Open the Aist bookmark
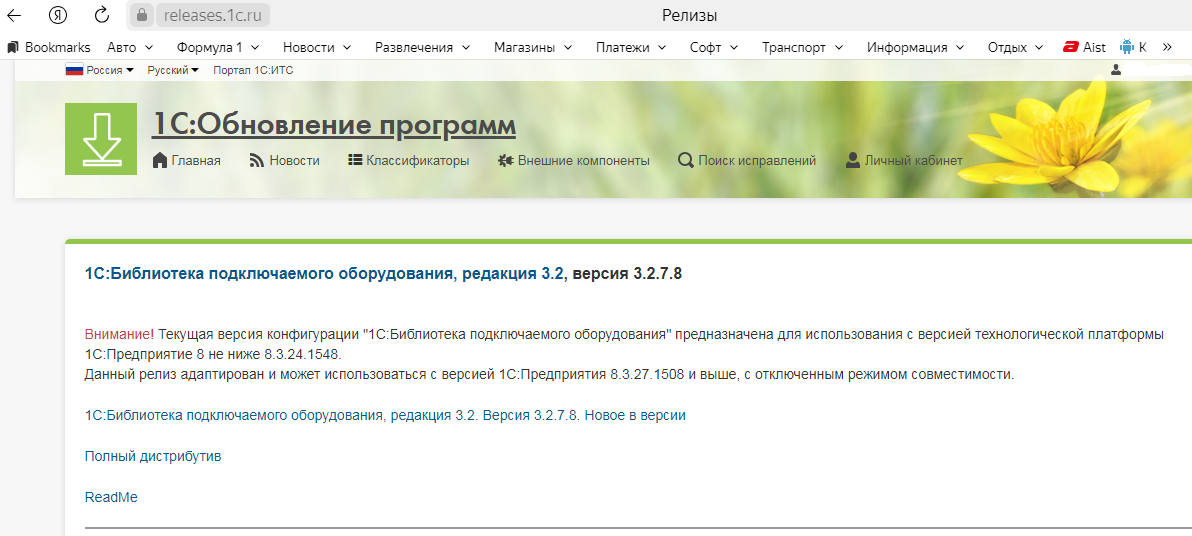Screen dimensions: 1192x536 (x=1085, y=47)
